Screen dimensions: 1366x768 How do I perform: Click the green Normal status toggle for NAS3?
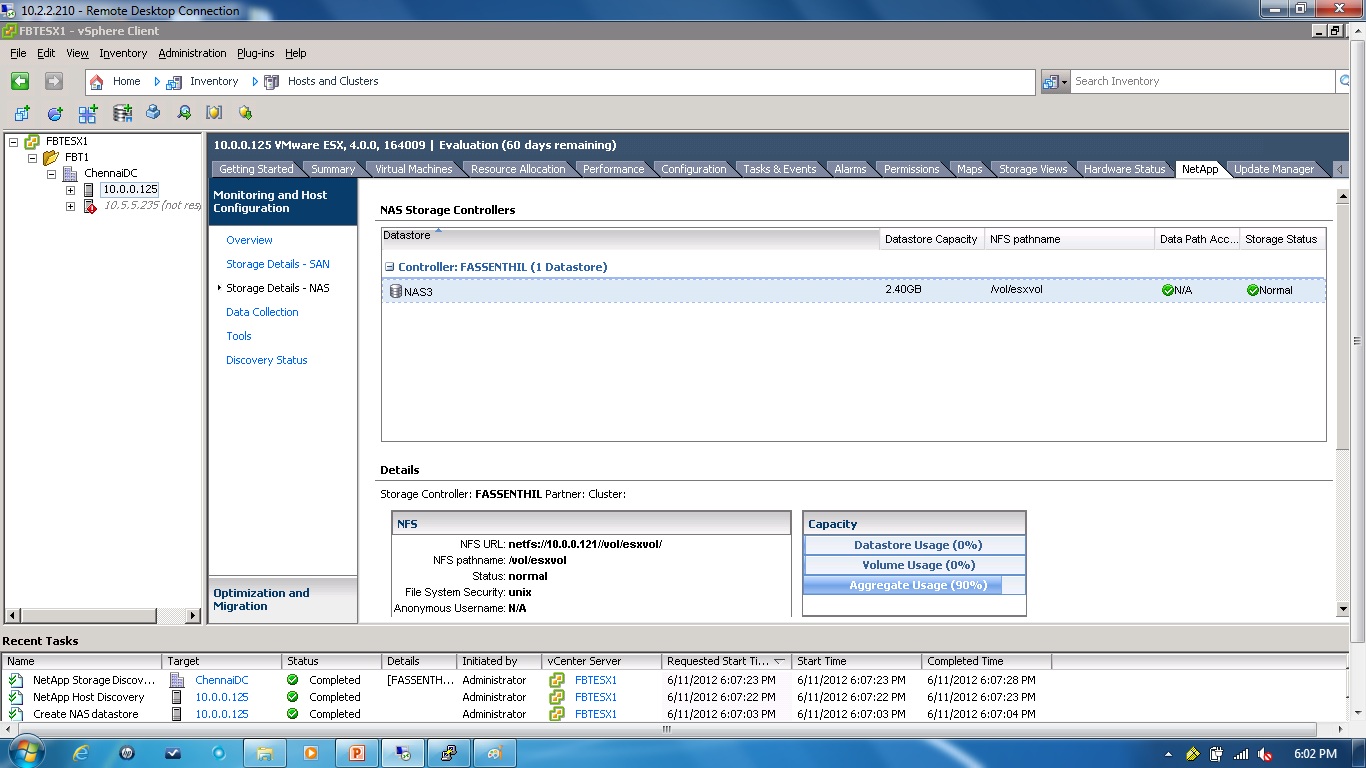(x=1253, y=290)
